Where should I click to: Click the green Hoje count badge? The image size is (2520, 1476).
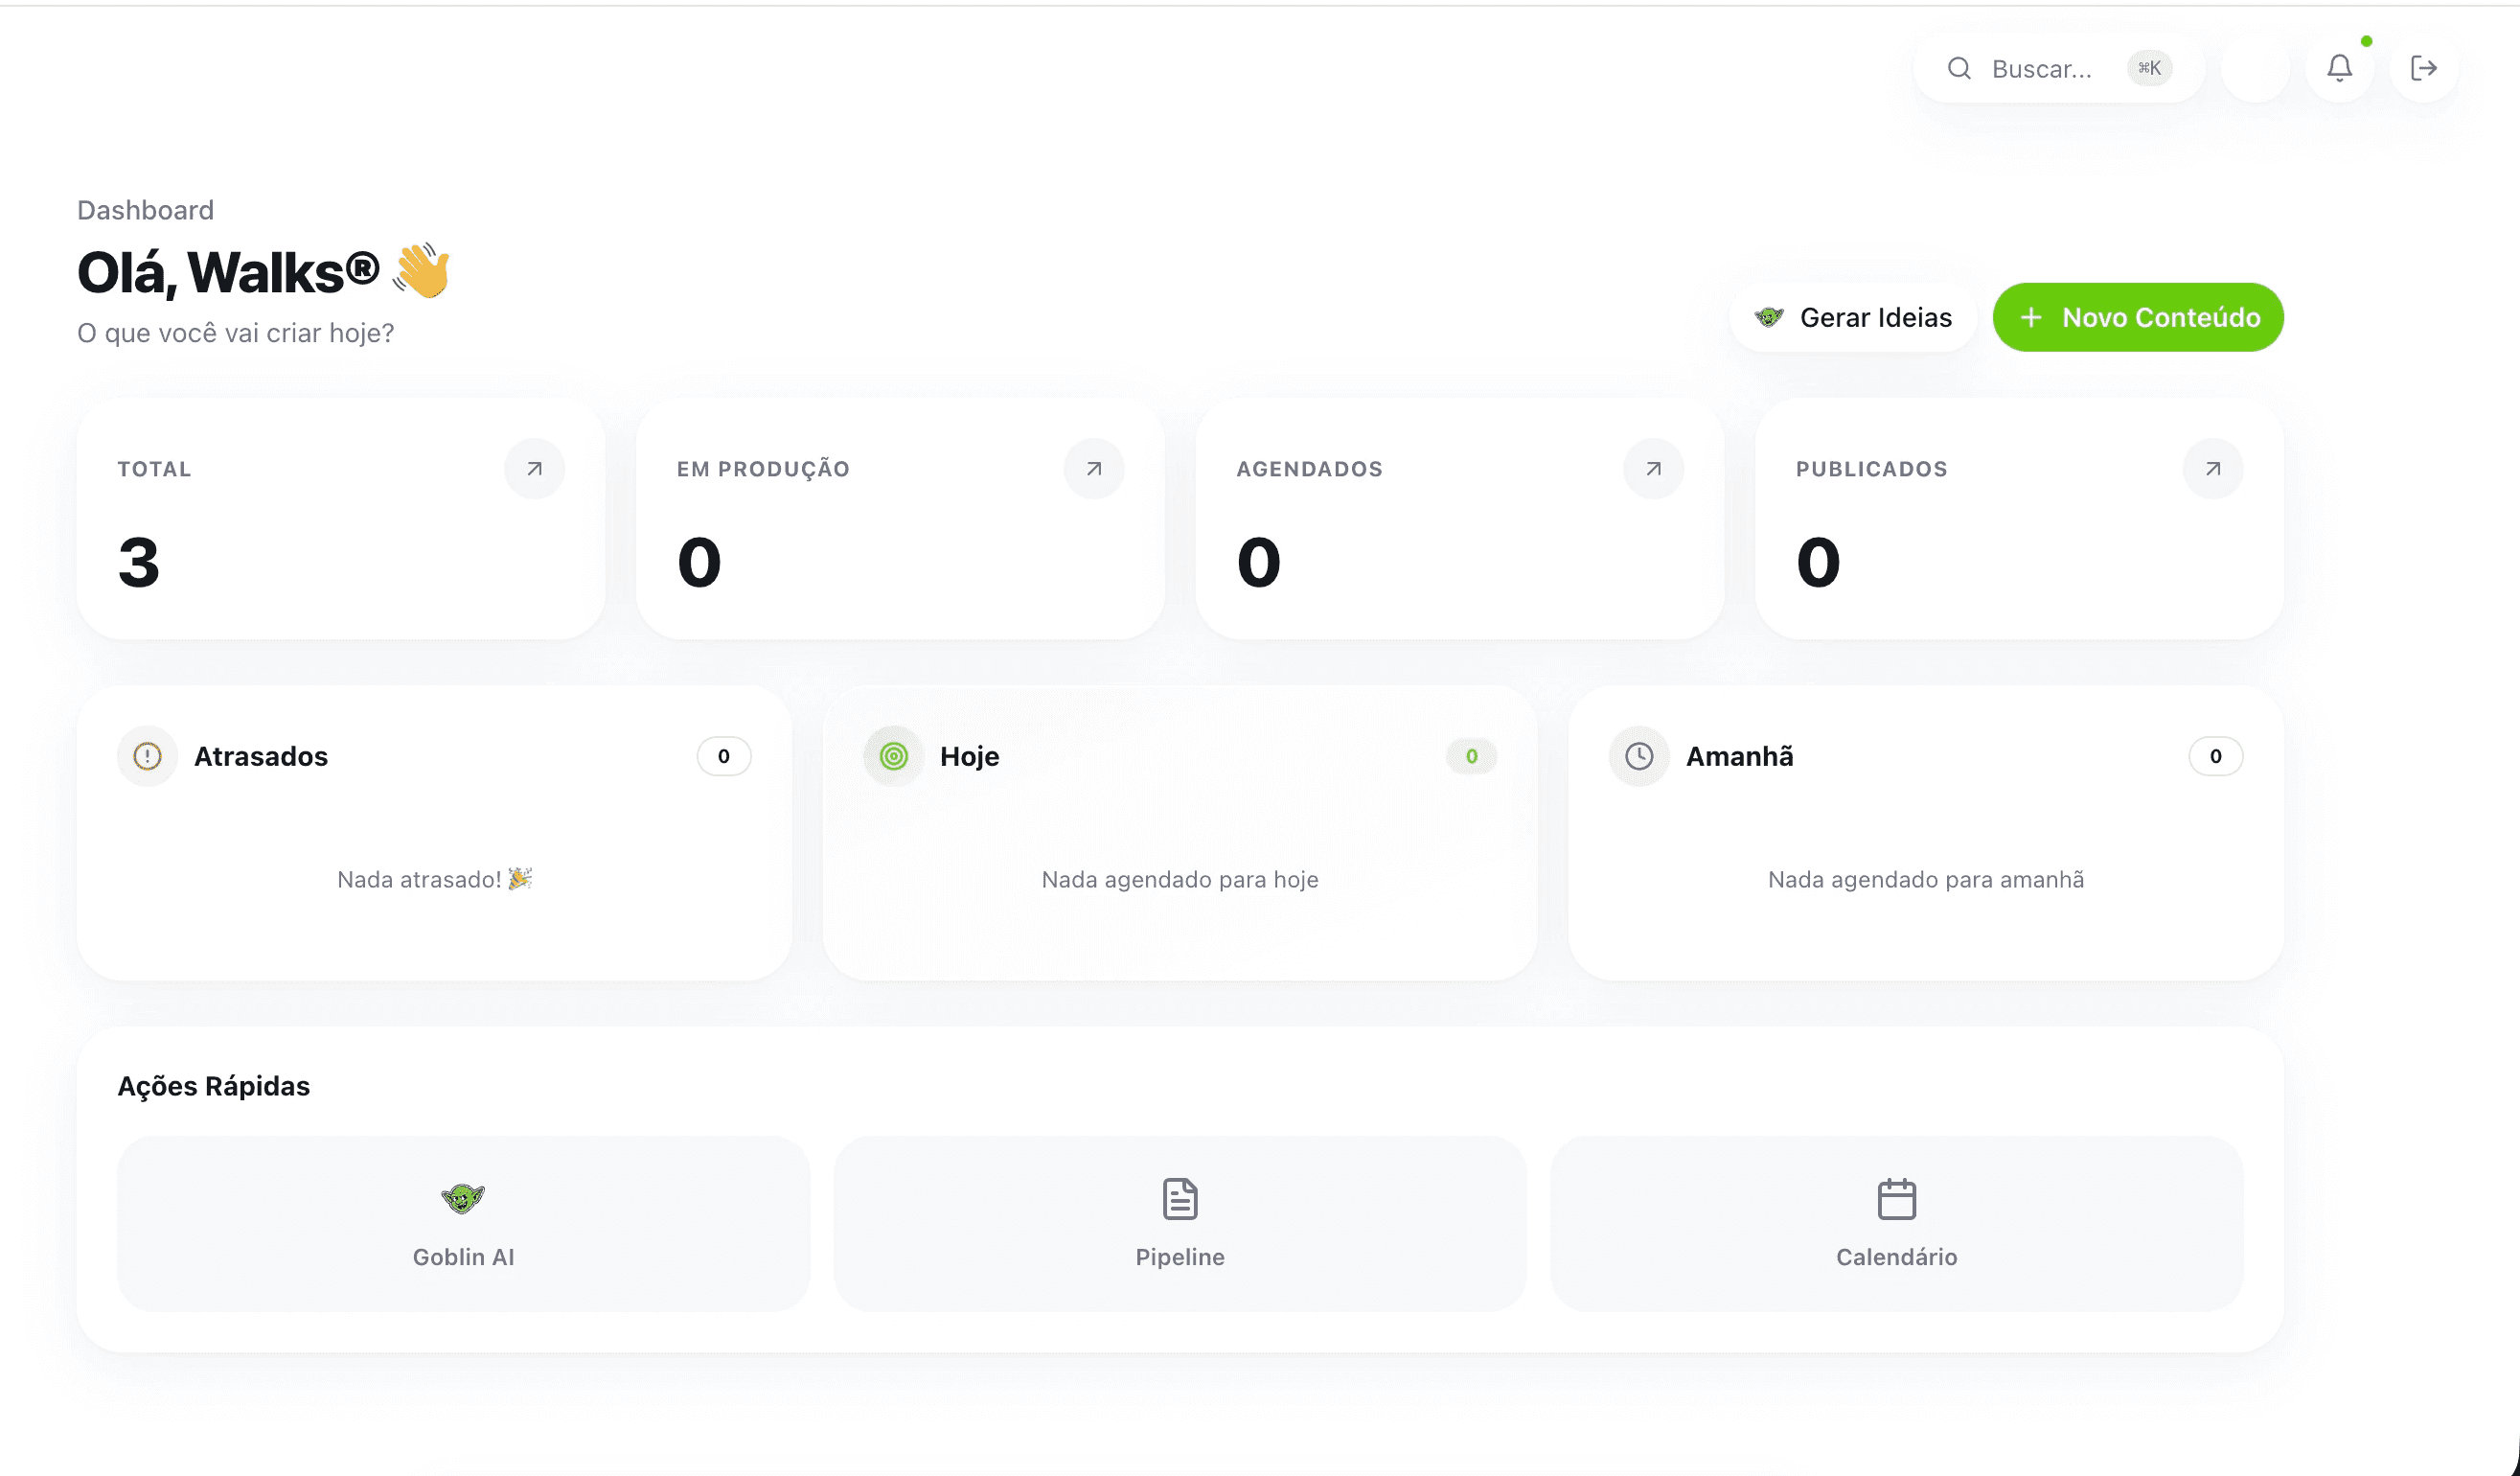pos(1471,756)
